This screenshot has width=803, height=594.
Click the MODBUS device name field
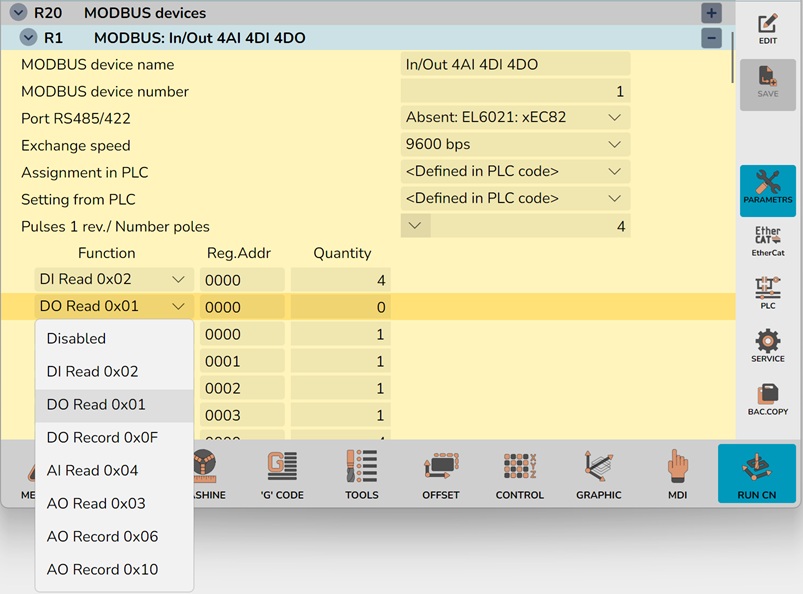point(515,64)
